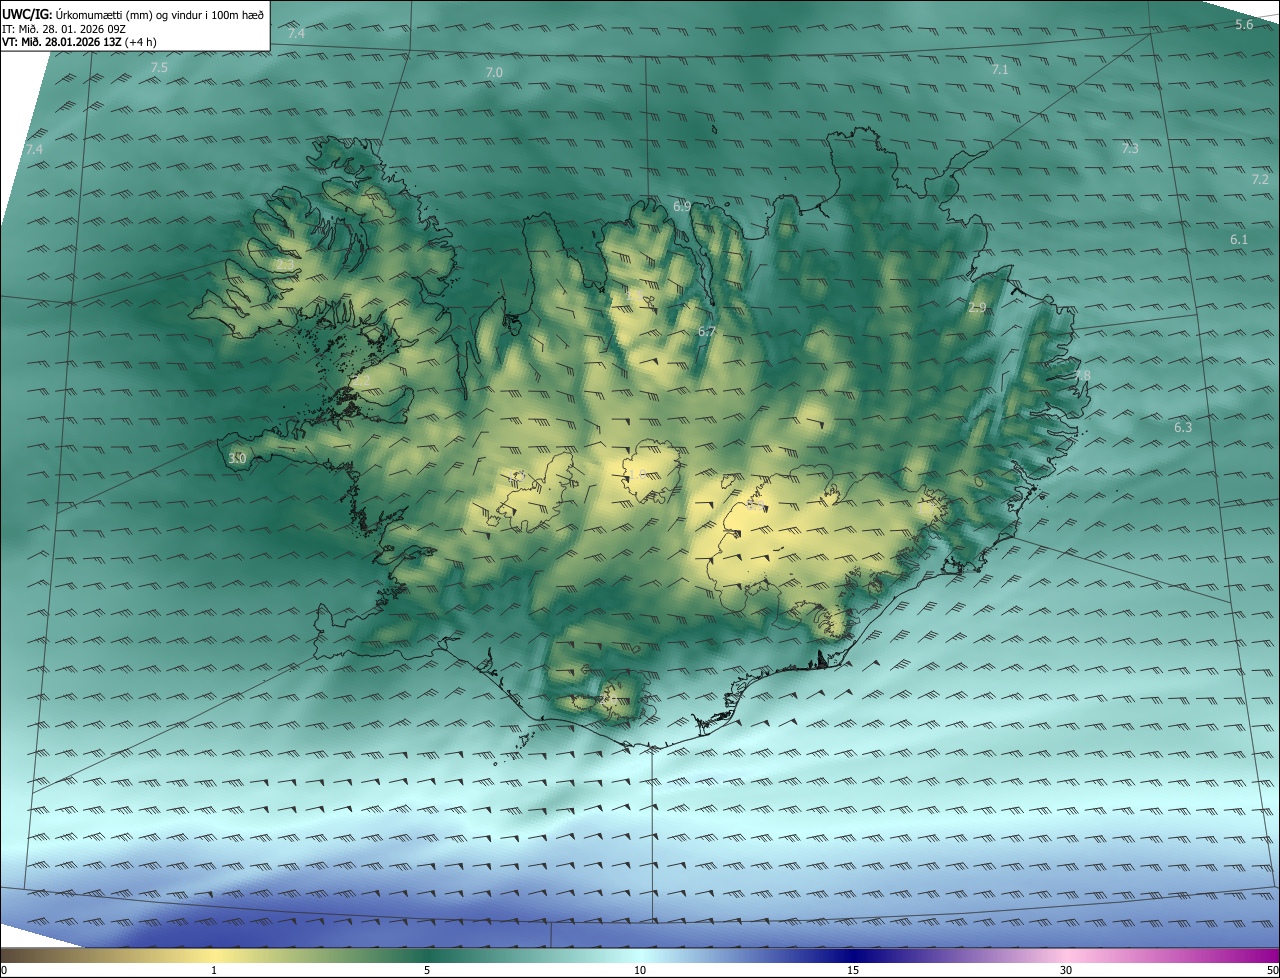Click the 0 tick label on the colour scale
This screenshot has height=978, width=1280.
point(4,970)
